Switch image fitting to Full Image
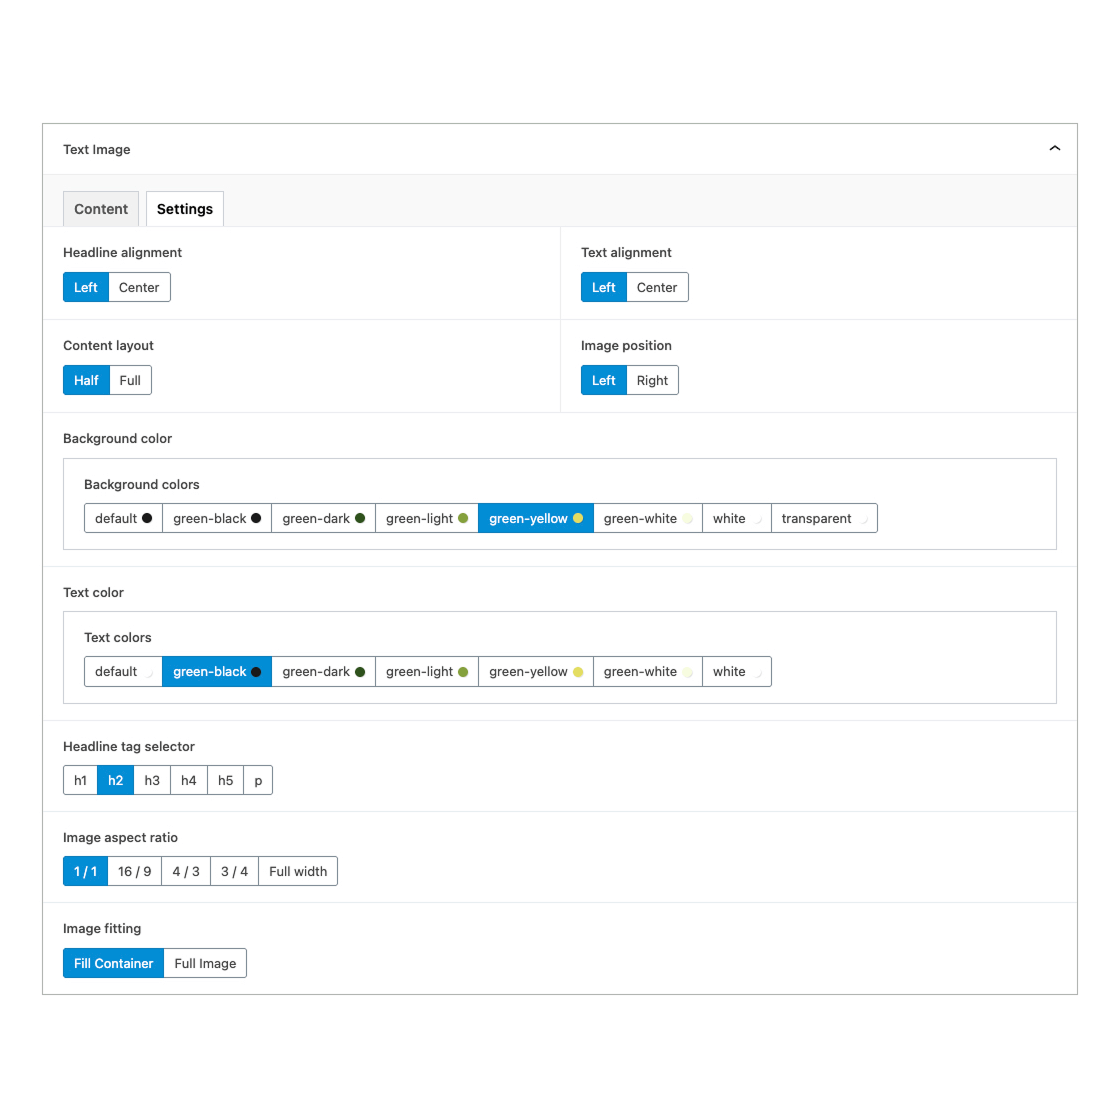This screenshot has height=1120, width=1120. tap(205, 964)
